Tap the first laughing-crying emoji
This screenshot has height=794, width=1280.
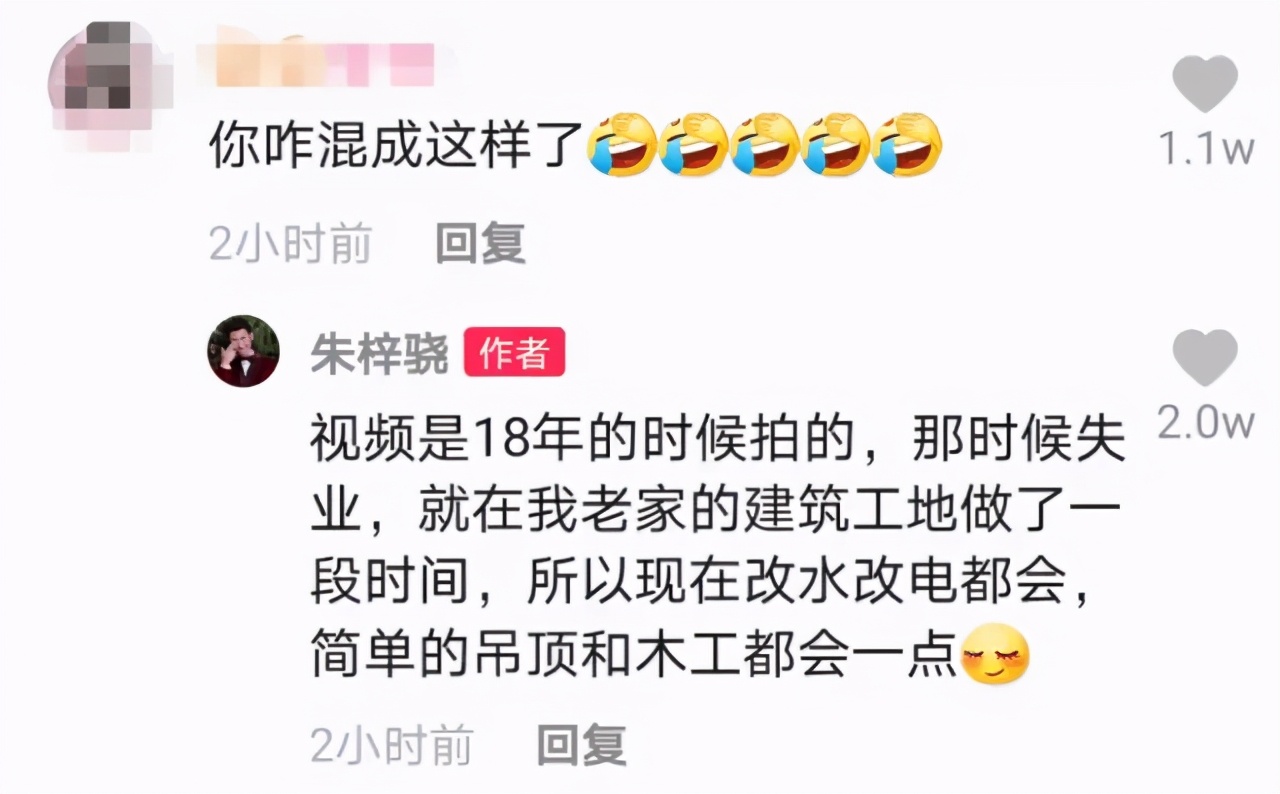click(x=622, y=146)
